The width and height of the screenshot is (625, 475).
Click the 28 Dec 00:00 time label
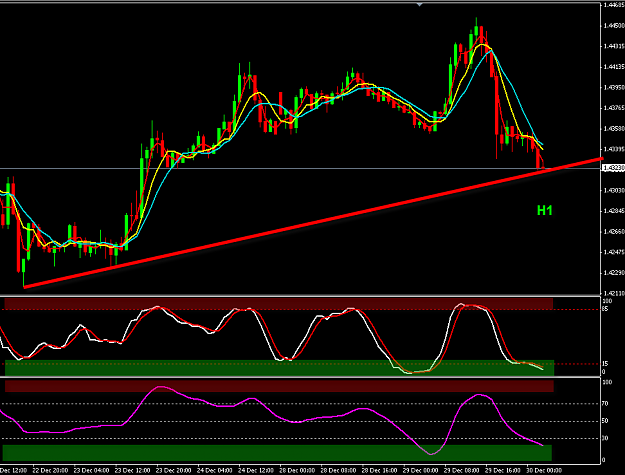(297, 471)
